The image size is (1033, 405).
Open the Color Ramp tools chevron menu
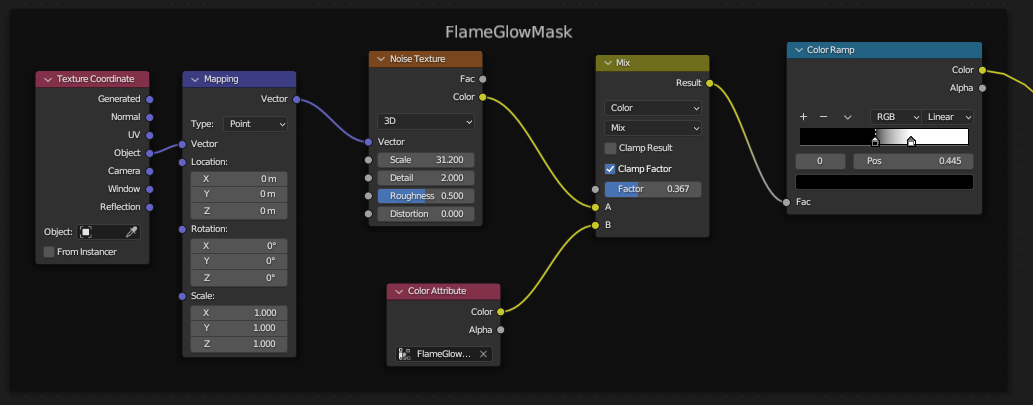click(x=848, y=117)
